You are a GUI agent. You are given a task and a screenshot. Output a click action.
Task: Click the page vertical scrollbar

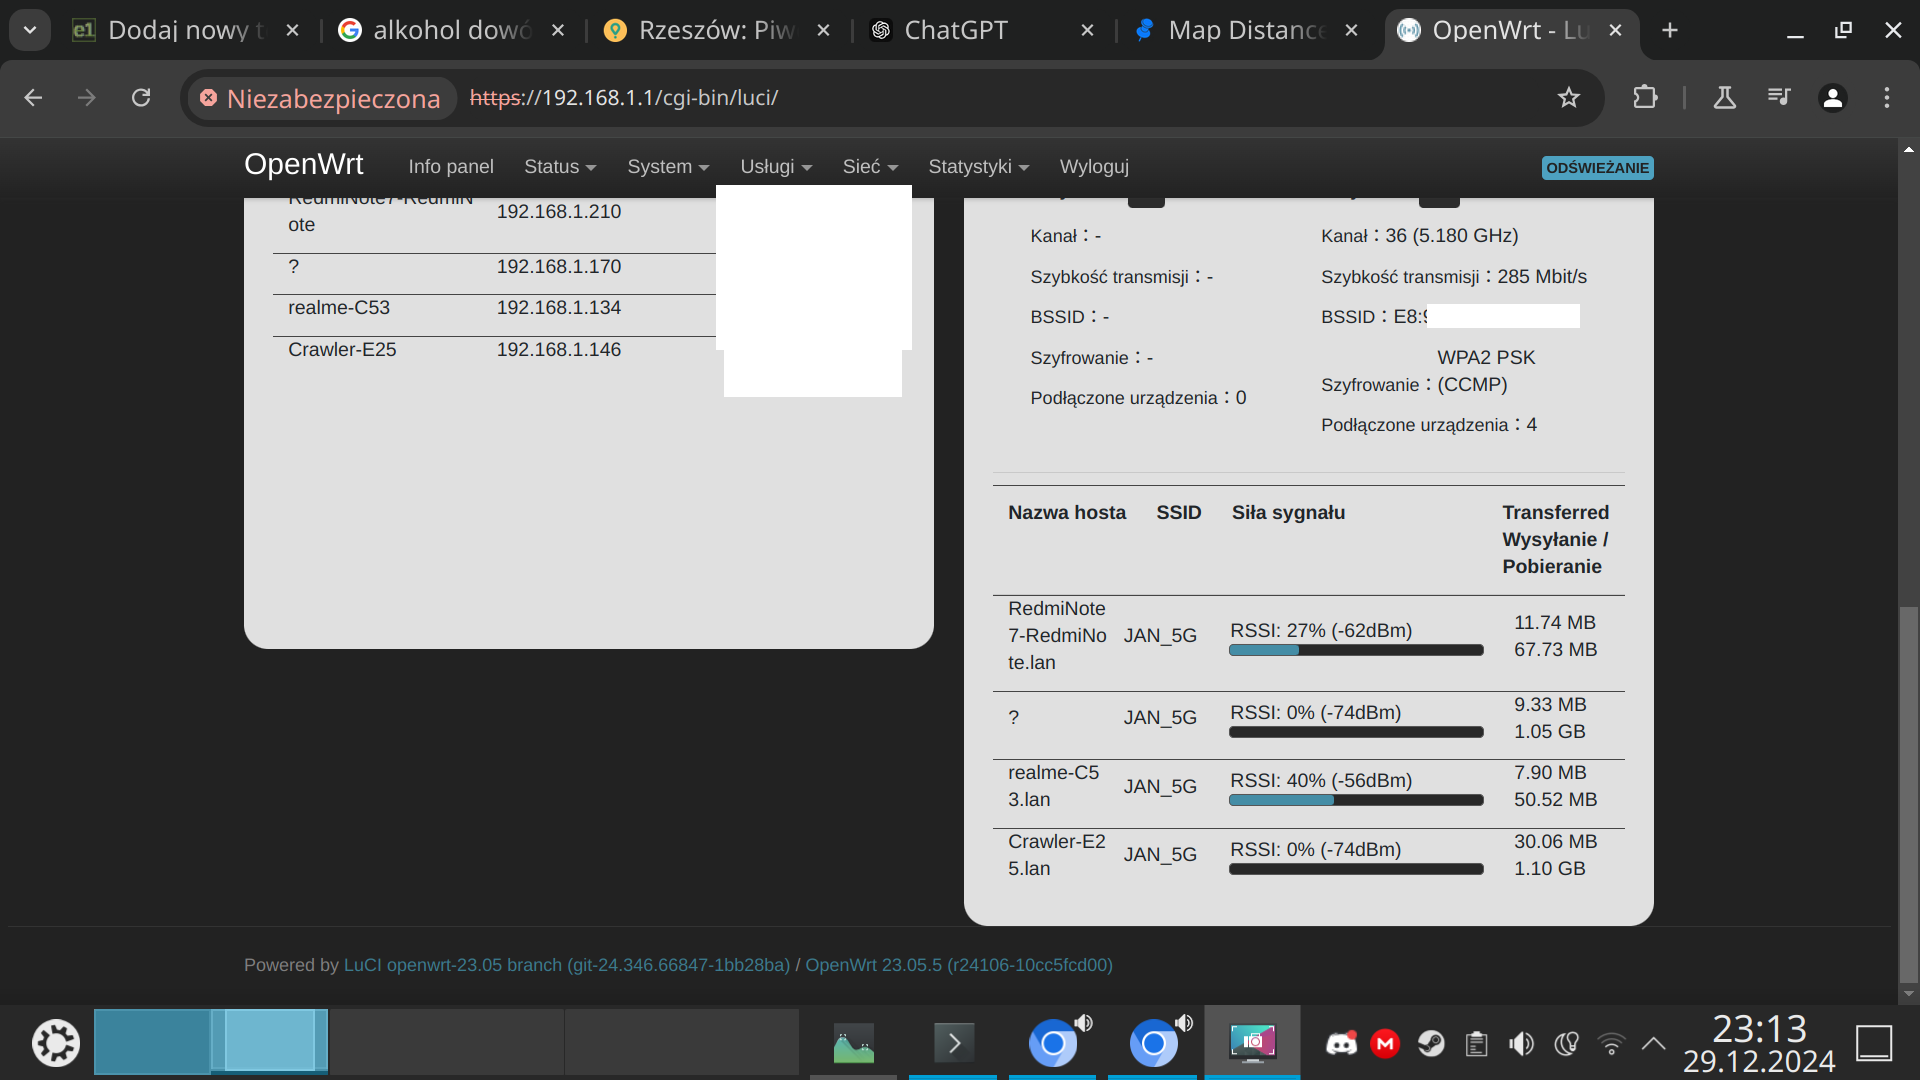[1908, 794]
